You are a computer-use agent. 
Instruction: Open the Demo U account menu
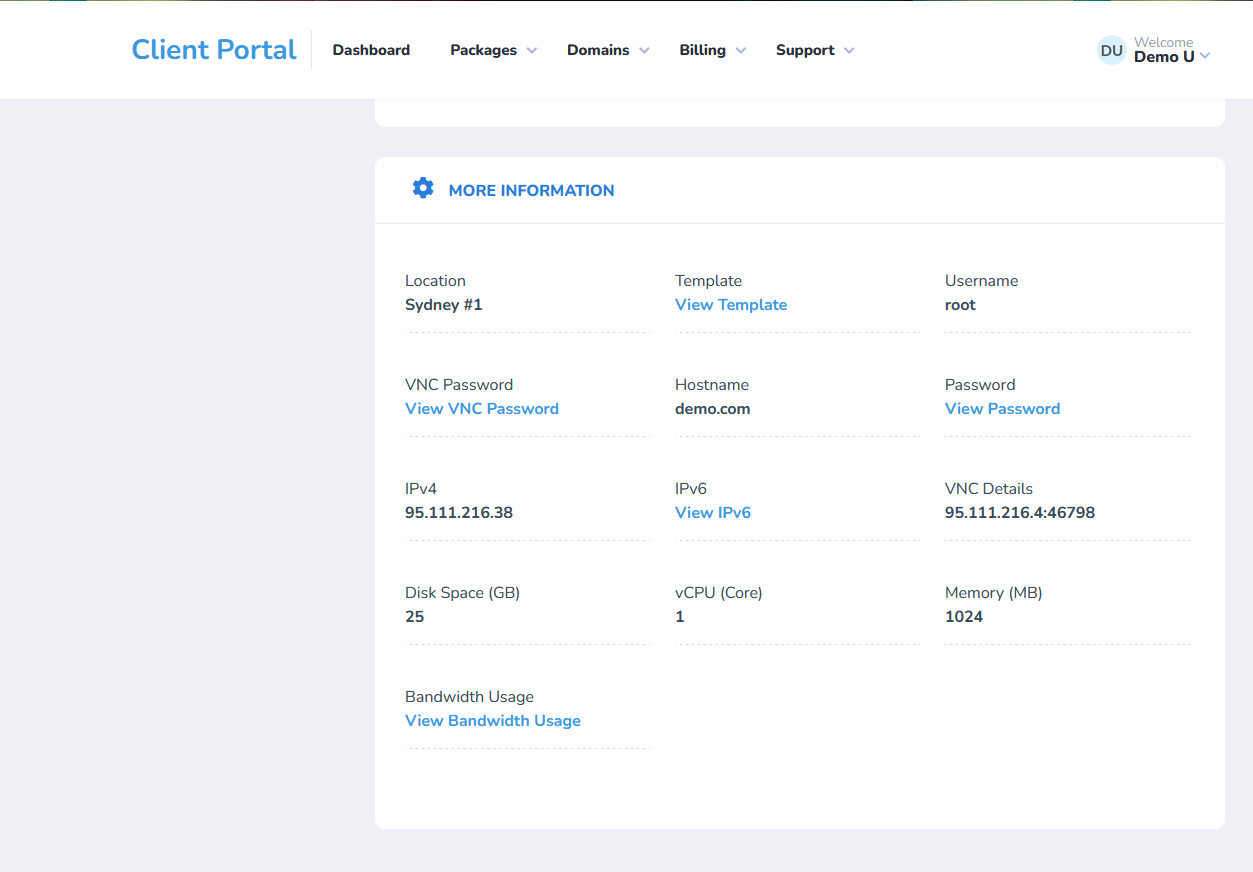(1164, 57)
